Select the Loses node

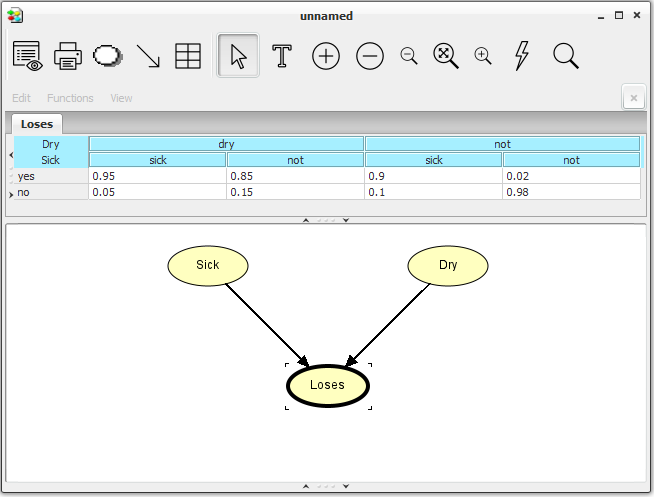coord(328,385)
